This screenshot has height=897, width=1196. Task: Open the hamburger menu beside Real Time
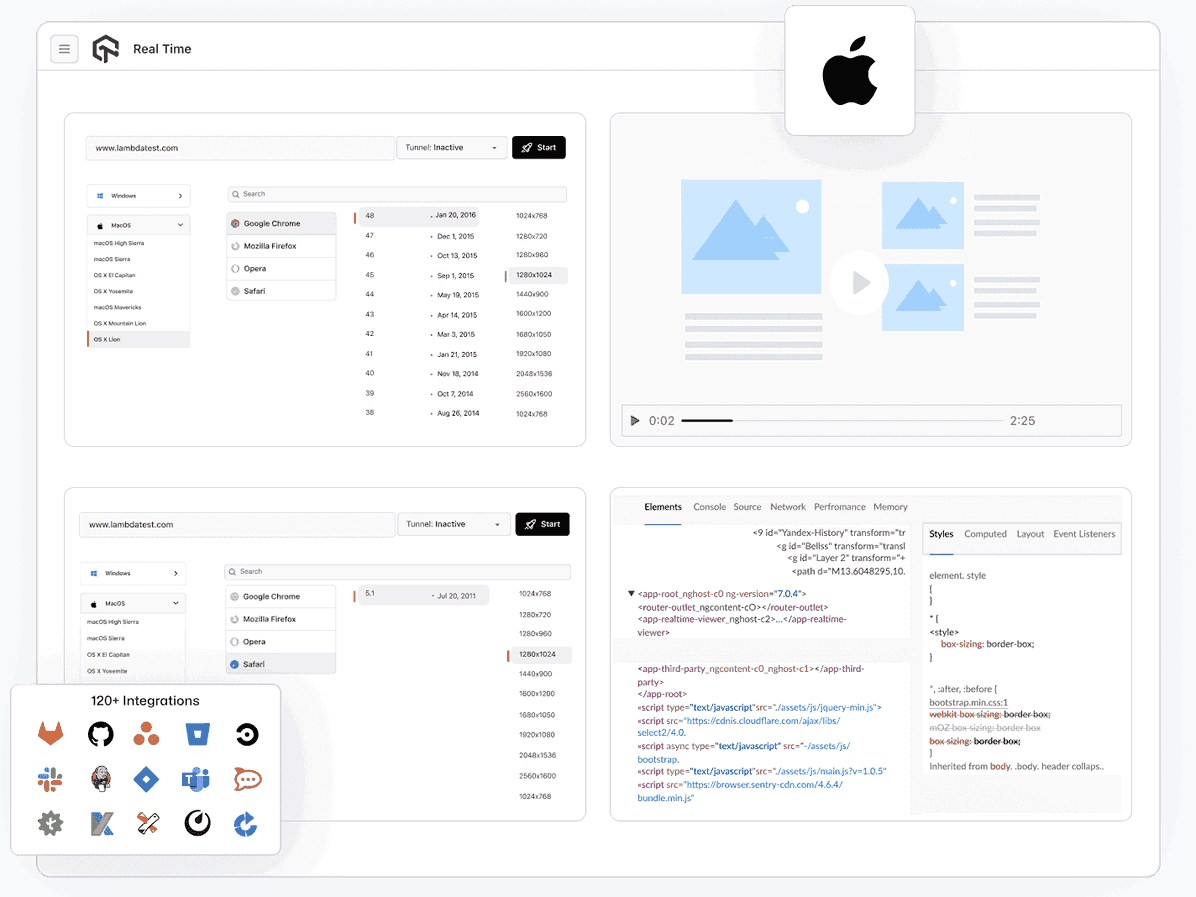tap(64, 48)
